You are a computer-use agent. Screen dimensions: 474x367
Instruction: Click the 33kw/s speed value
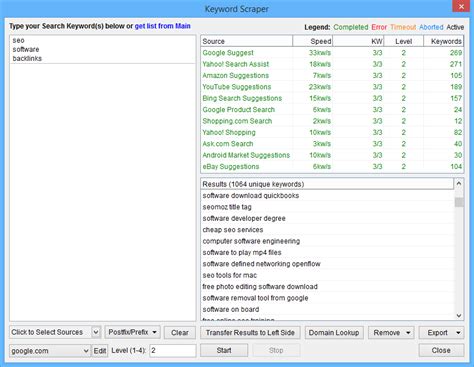(x=320, y=53)
